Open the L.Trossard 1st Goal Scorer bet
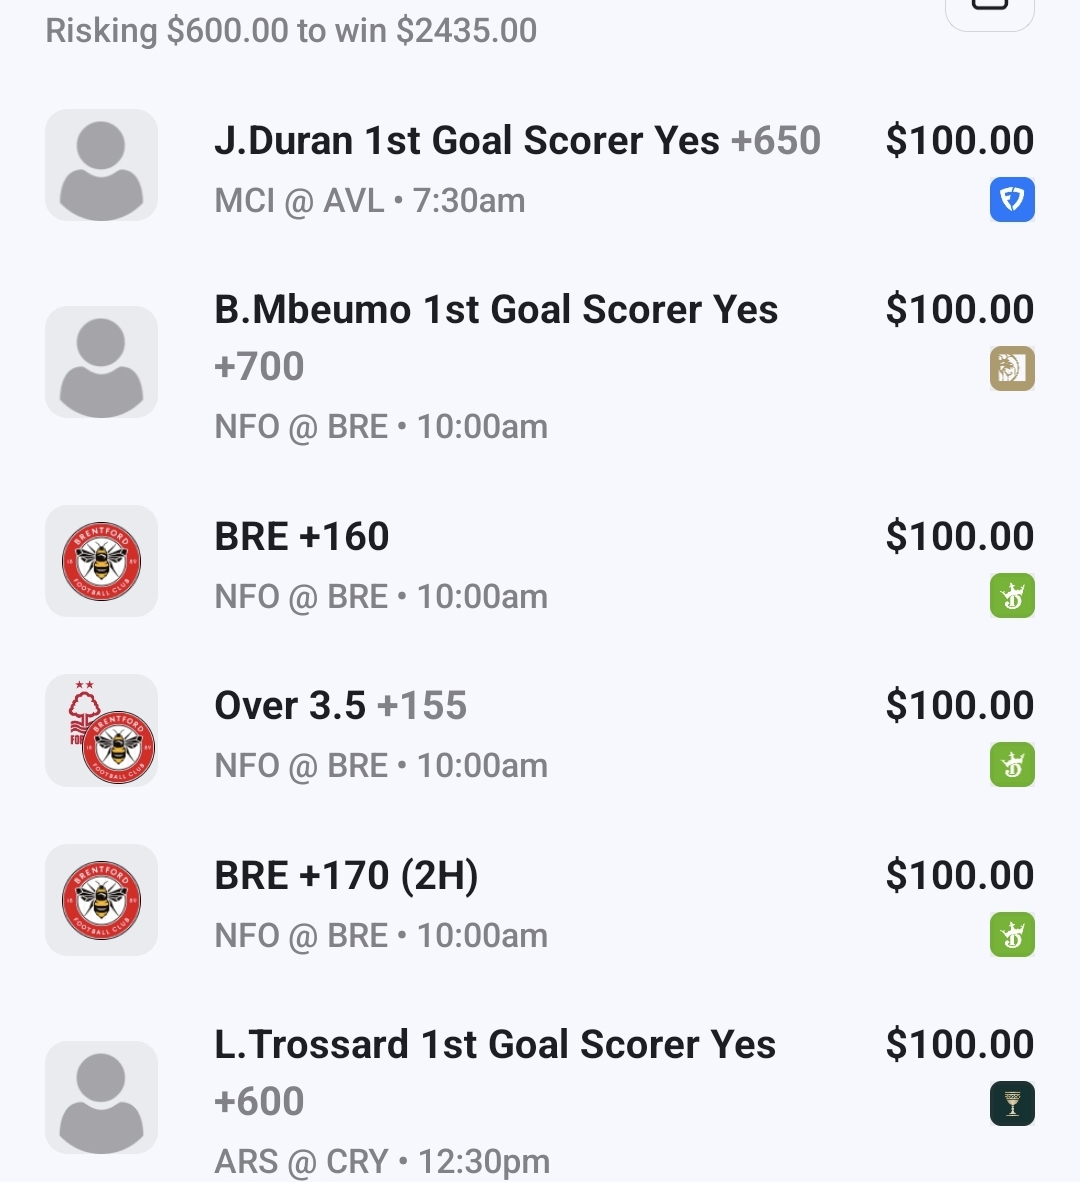 coord(495,1045)
